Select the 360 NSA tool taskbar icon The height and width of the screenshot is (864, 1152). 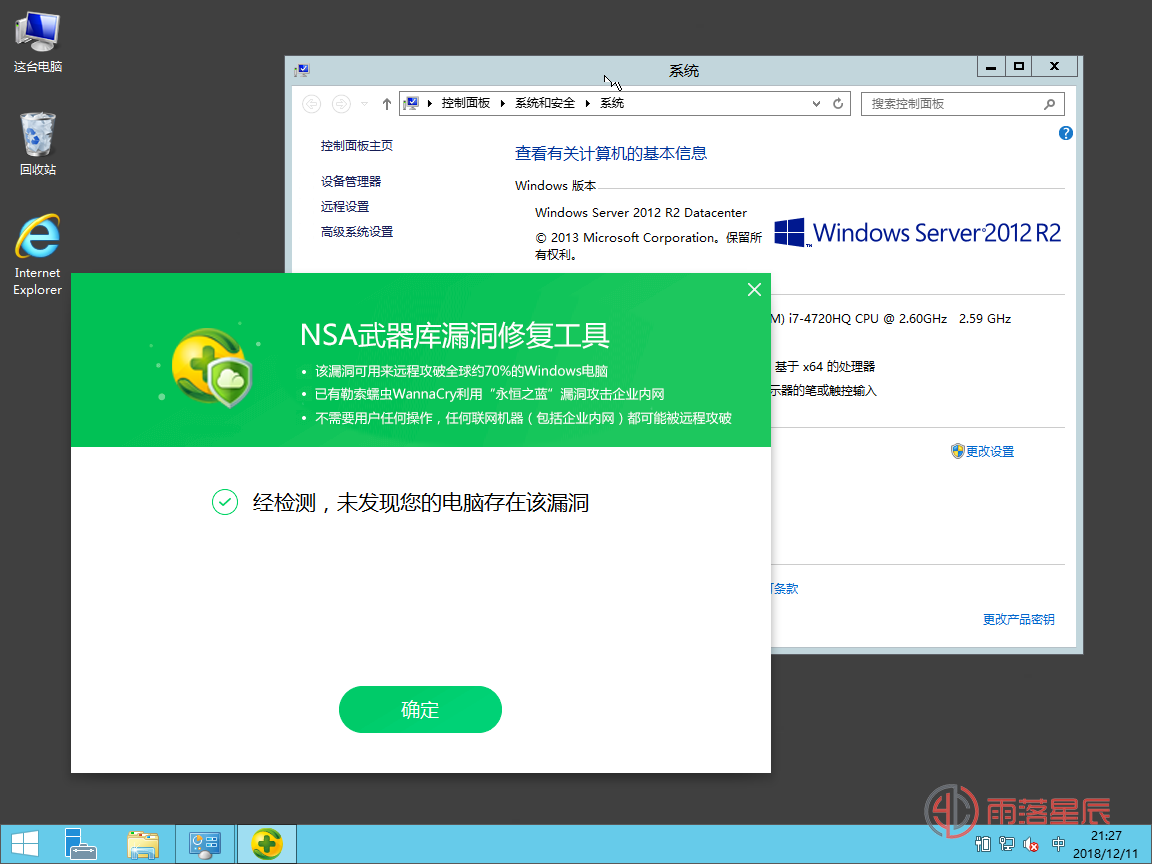point(267,844)
